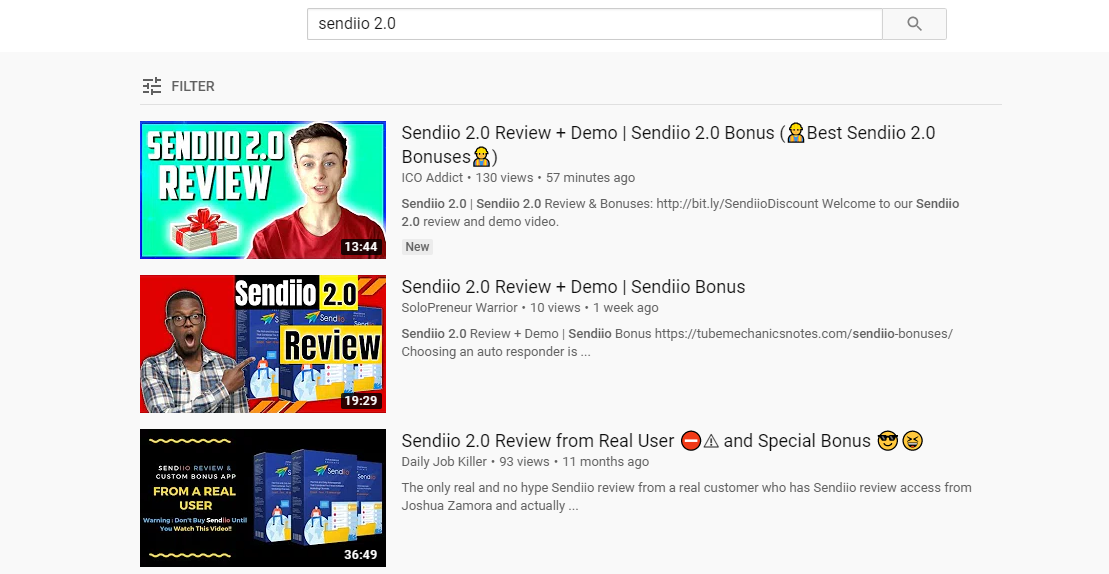Click the '57 minutes ago' timestamp
This screenshot has width=1109, height=574.
[591, 177]
